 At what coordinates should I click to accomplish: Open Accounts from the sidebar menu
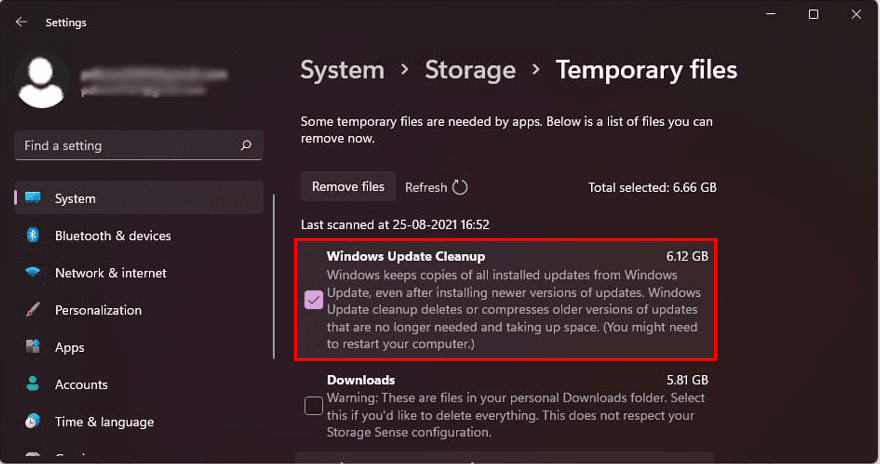81,384
